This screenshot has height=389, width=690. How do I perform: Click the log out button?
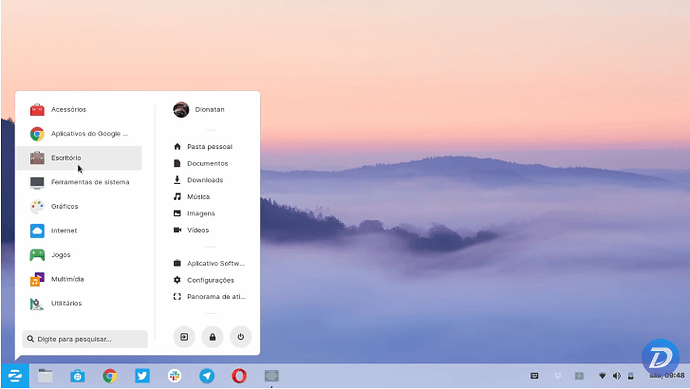point(184,337)
